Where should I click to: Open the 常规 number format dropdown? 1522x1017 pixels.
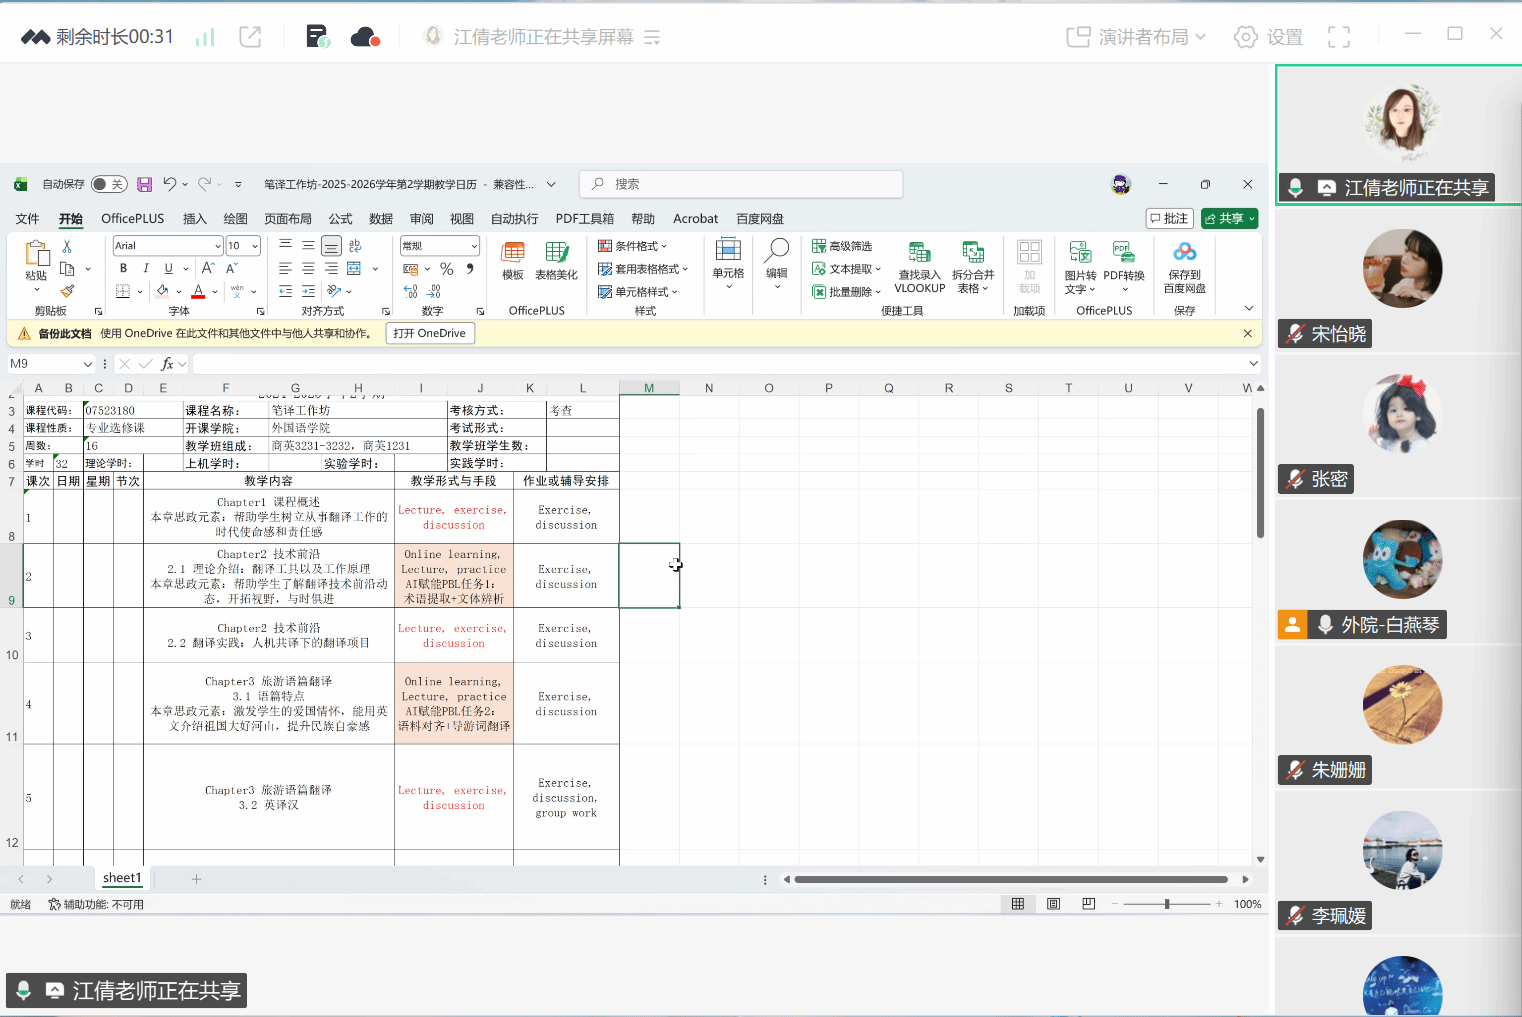[474, 246]
